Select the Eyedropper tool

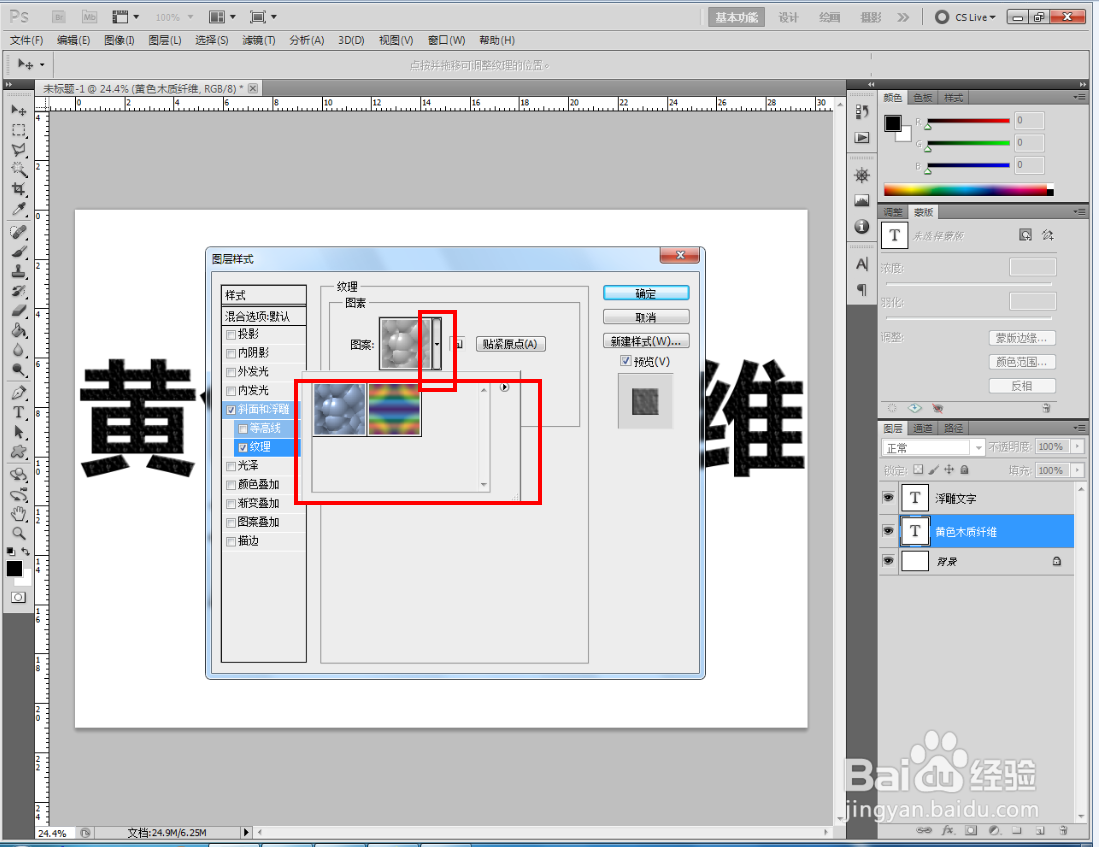(x=19, y=209)
